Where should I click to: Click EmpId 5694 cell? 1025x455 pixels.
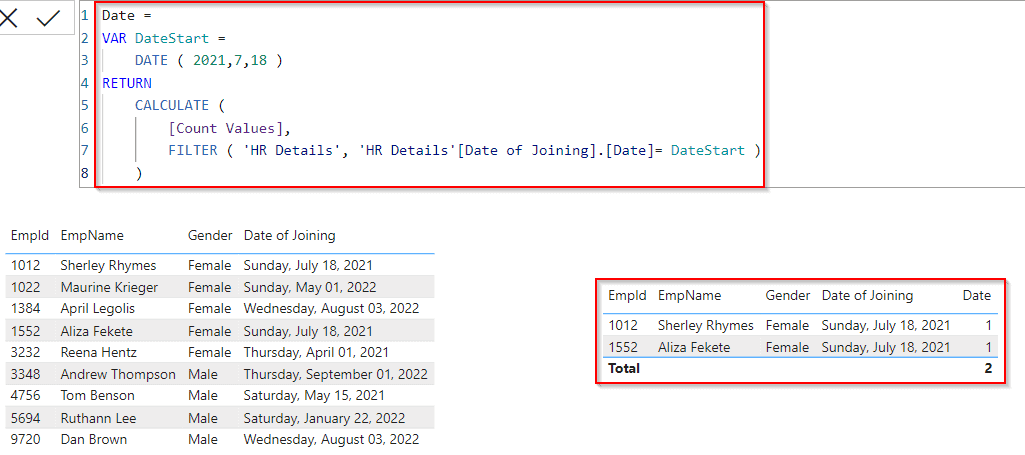(x=25, y=418)
